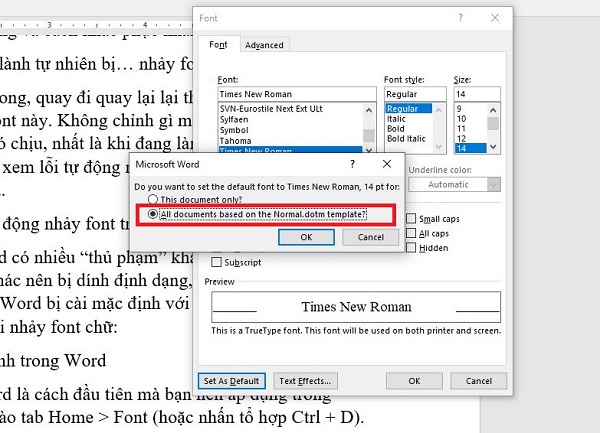Click OK in the Font dialog

[414, 381]
